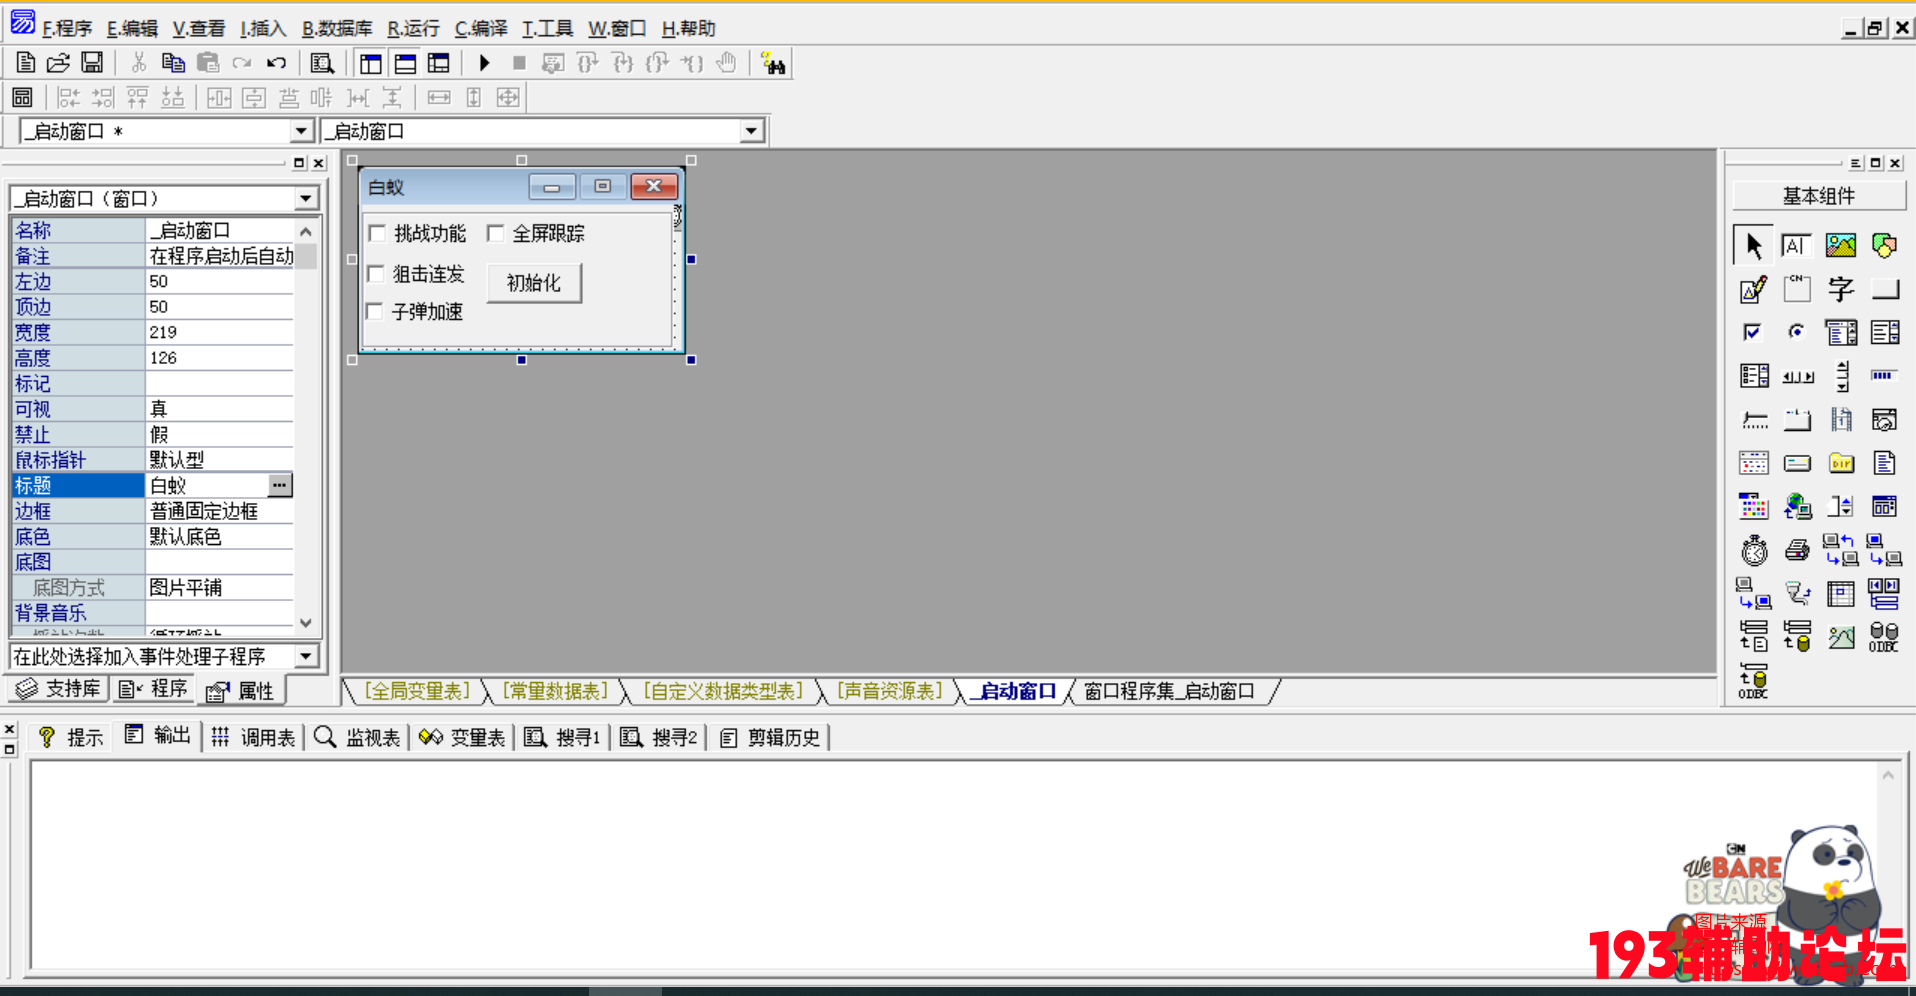Open the left _启动窗口 * combo dropdown
This screenshot has width=1916, height=996.
301,131
